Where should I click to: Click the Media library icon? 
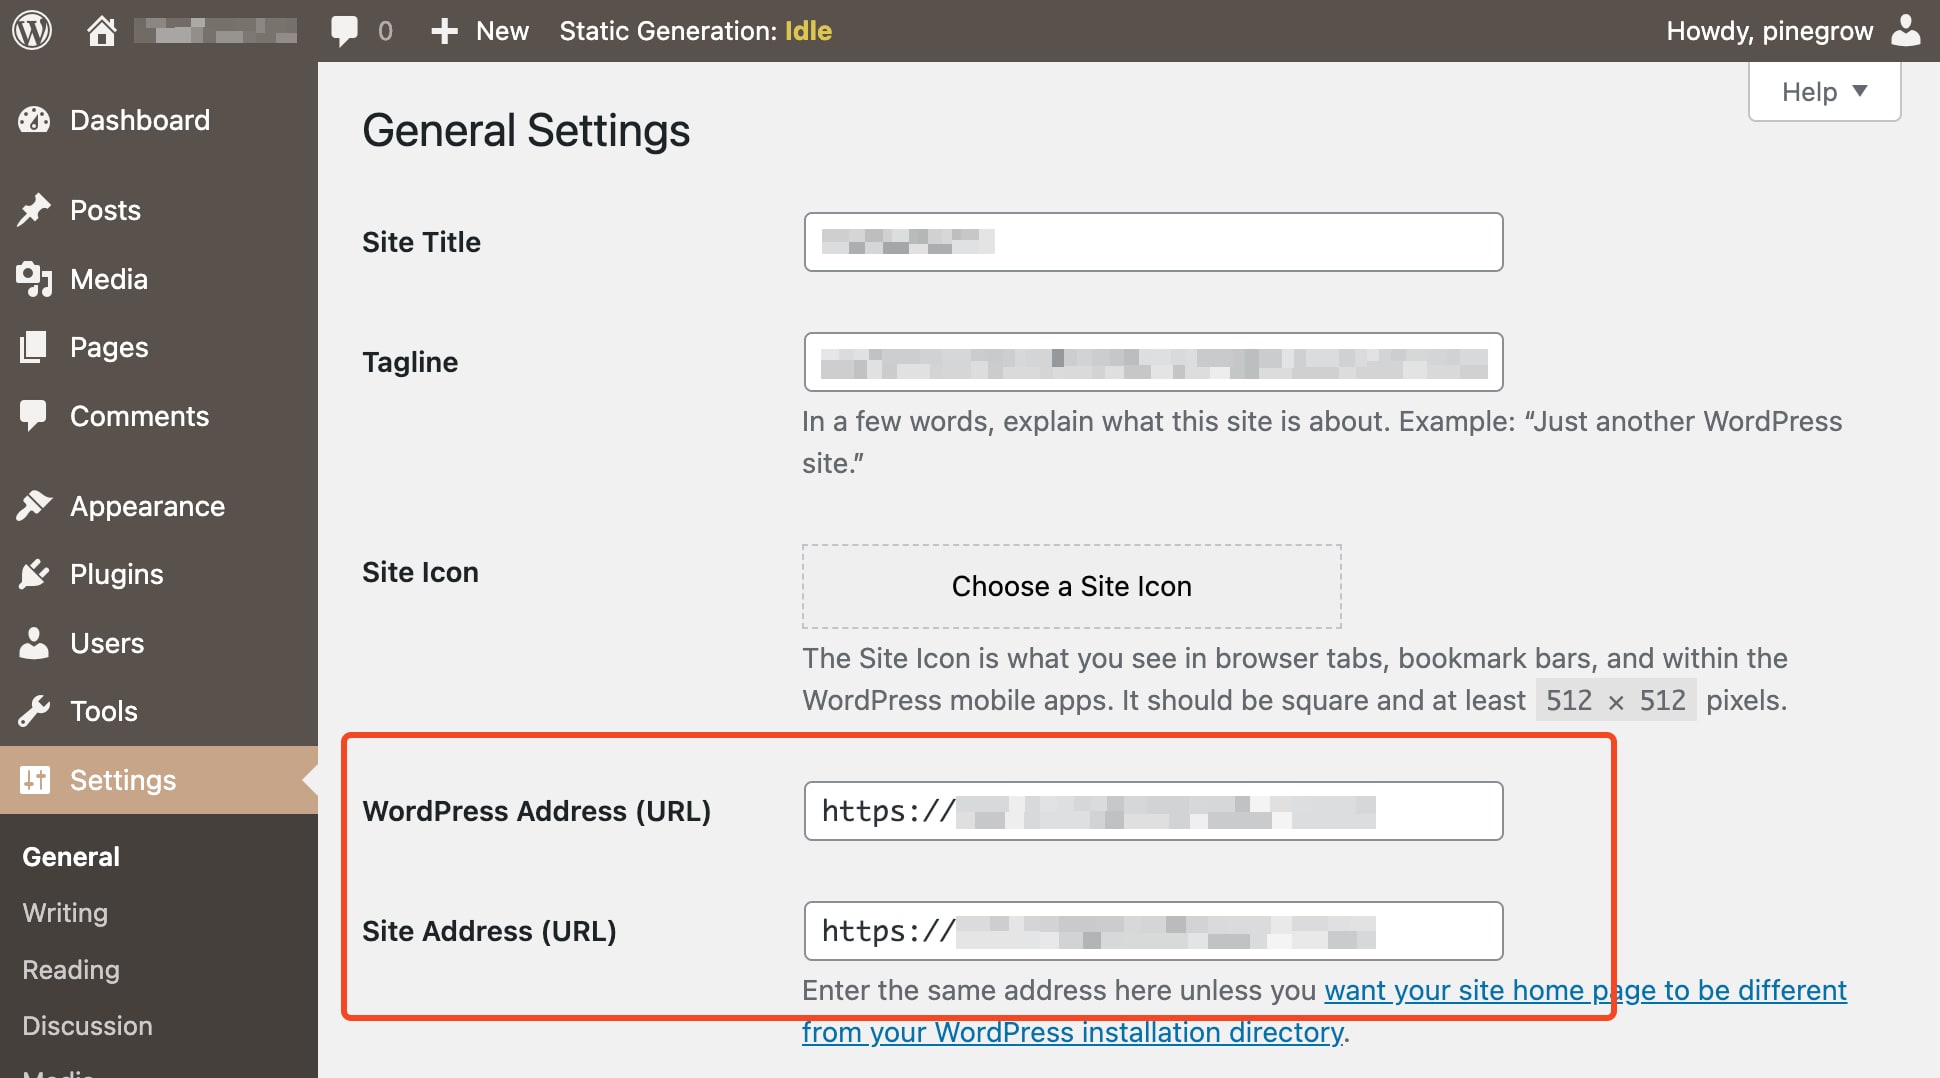34,279
